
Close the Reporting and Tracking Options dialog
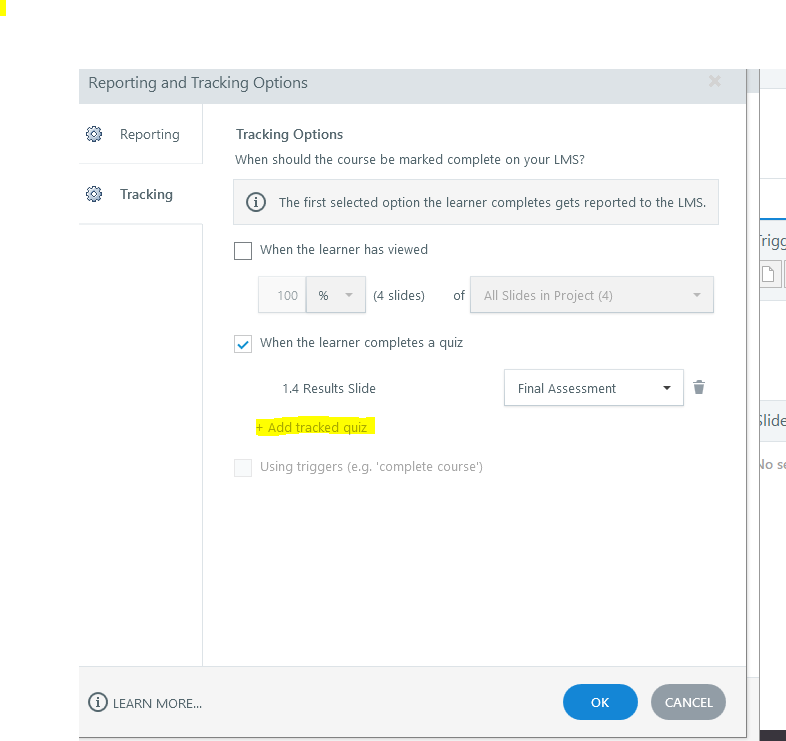click(x=715, y=81)
